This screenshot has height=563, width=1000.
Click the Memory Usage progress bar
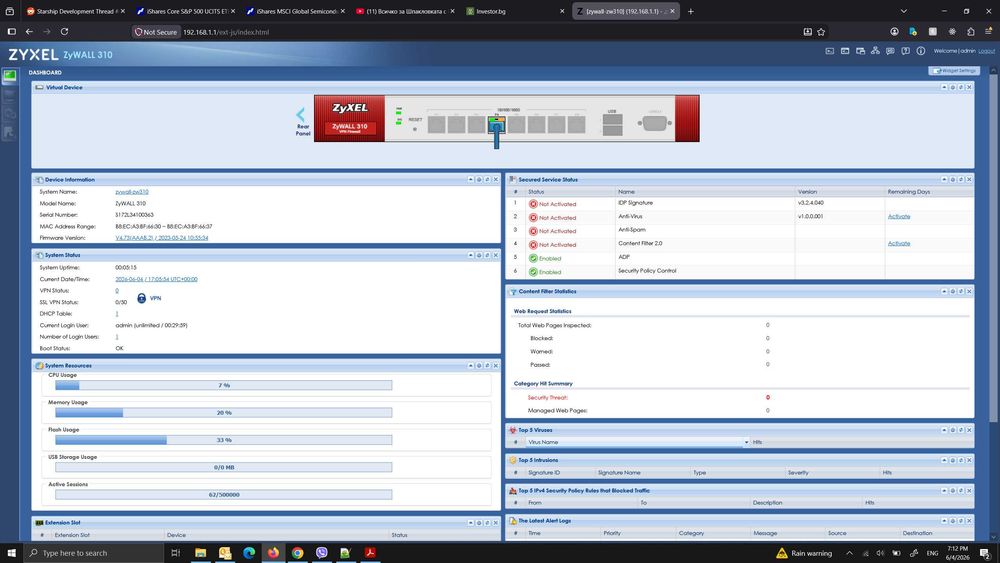pyautogui.click(x=224, y=413)
